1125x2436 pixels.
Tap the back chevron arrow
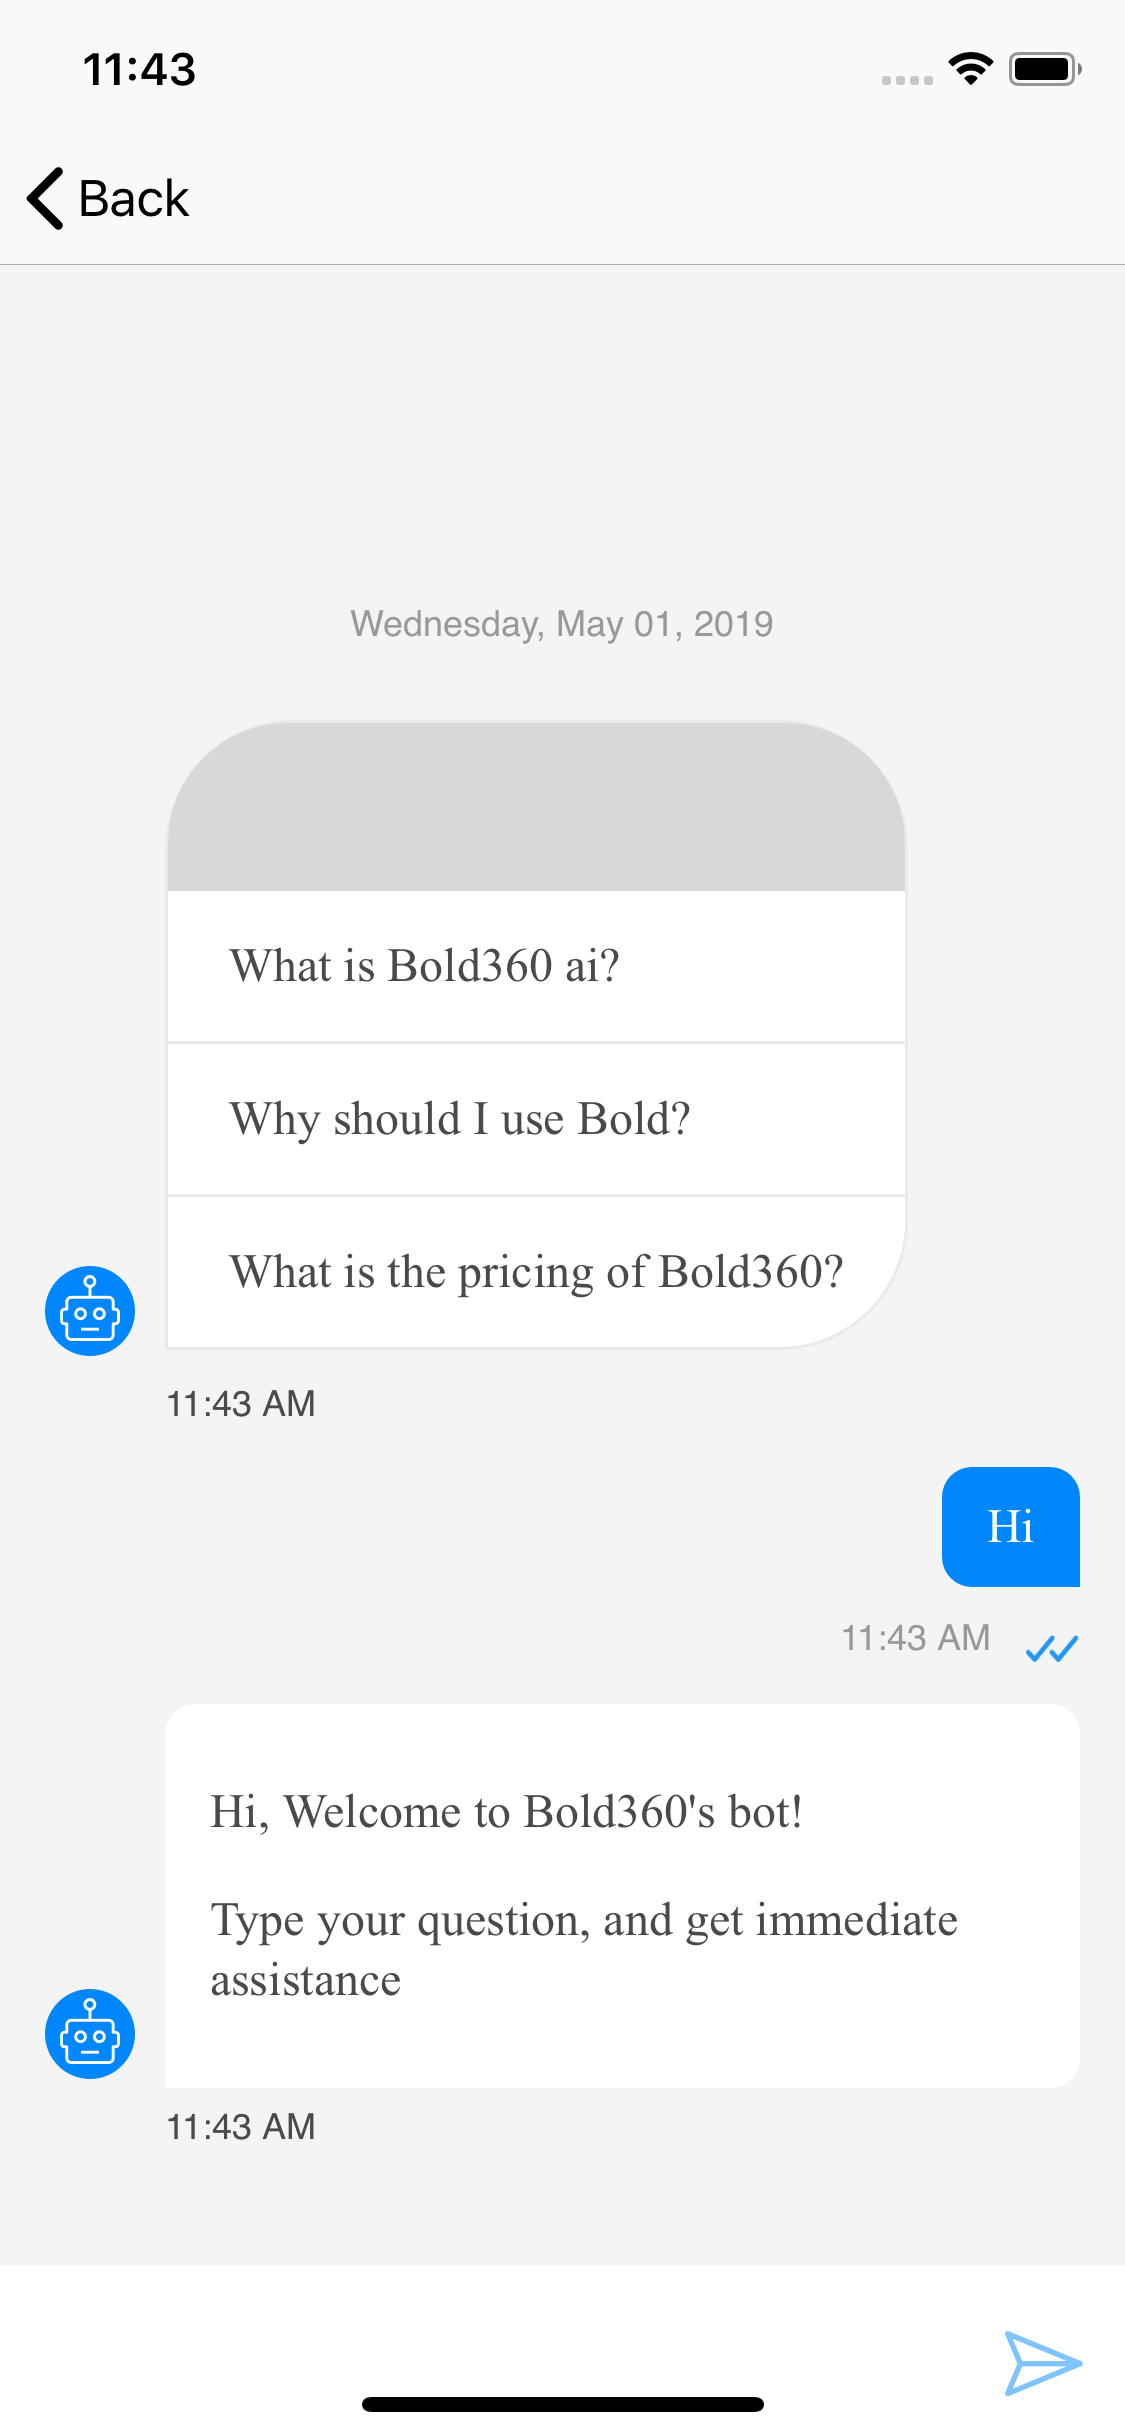[x=46, y=198]
